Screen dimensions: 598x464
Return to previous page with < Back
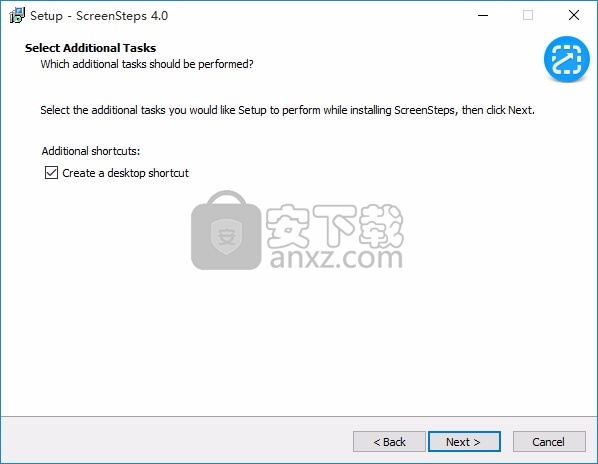click(x=389, y=442)
